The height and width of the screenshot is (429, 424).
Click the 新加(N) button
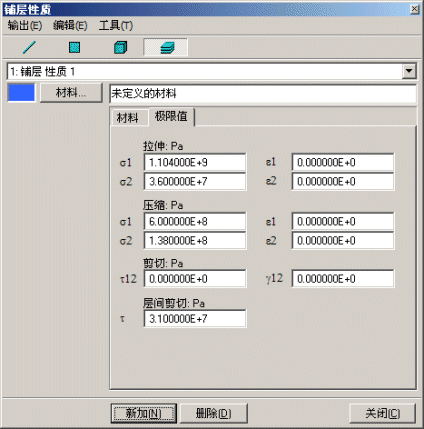(x=144, y=413)
